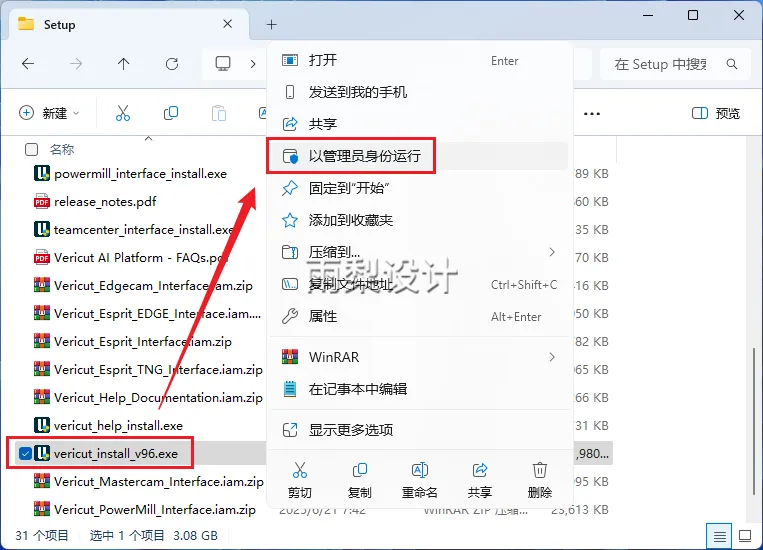The height and width of the screenshot is (550, 763).
Task: Click the Forward navigation arrow
Action: [x=75, y=64]
